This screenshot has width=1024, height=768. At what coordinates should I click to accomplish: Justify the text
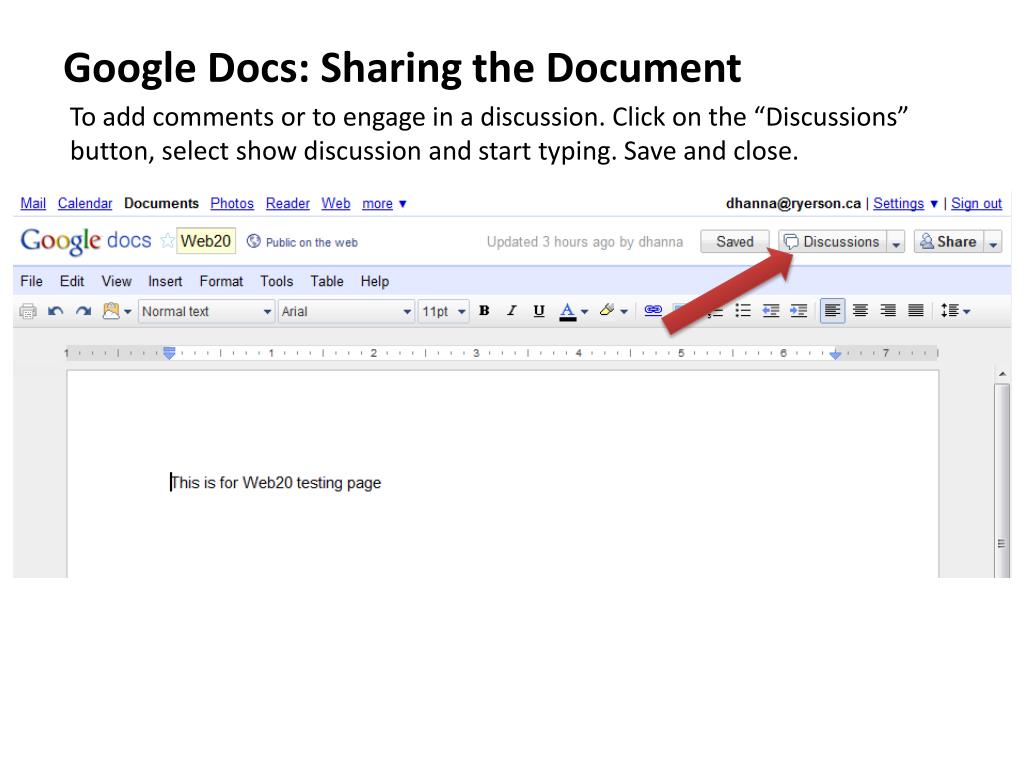point(916,311)
